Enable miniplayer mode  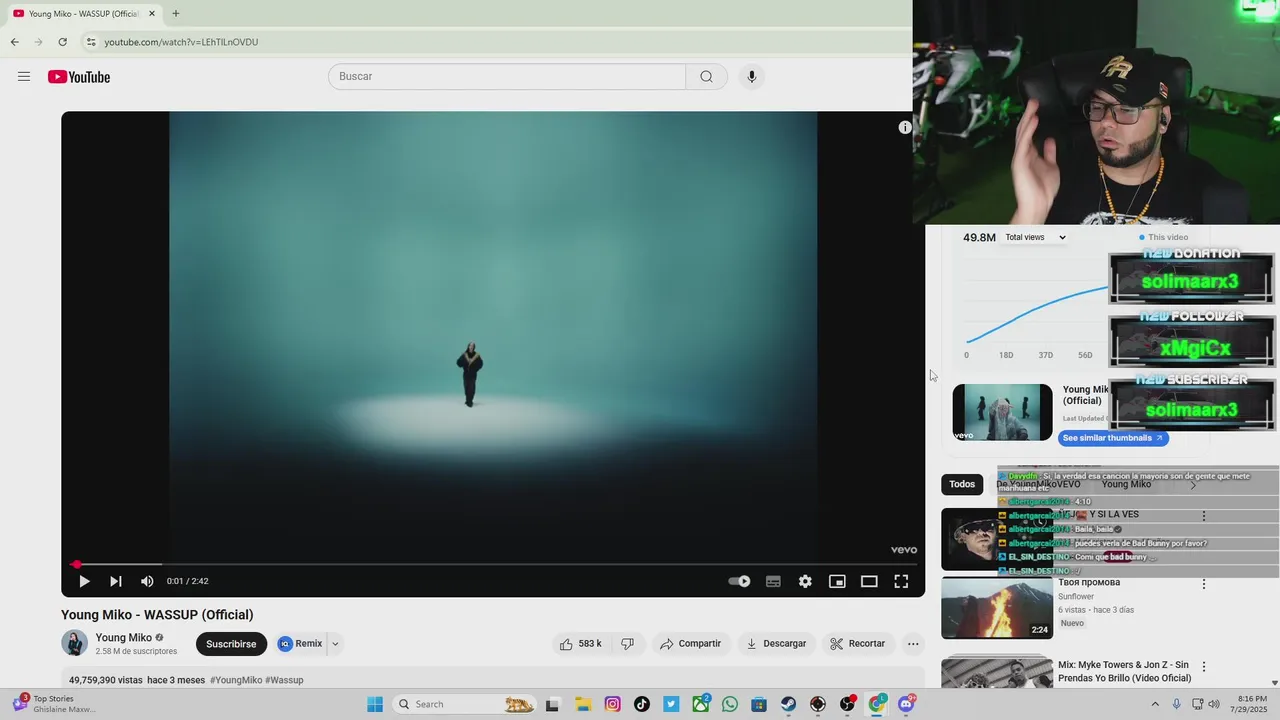click(x=837, y=581)
